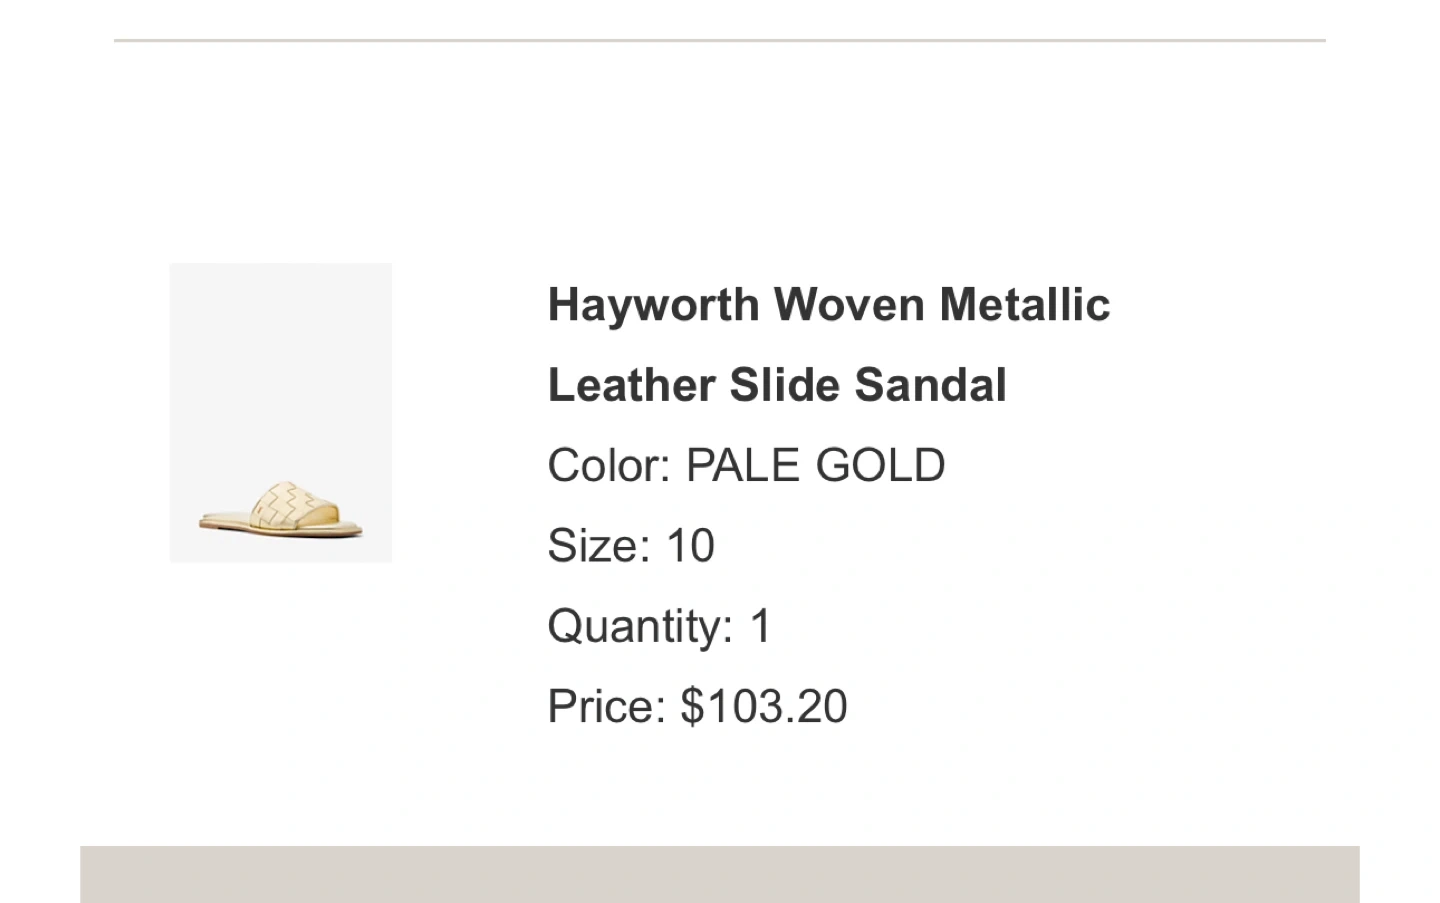Click the size value "10"

(690, 546)
